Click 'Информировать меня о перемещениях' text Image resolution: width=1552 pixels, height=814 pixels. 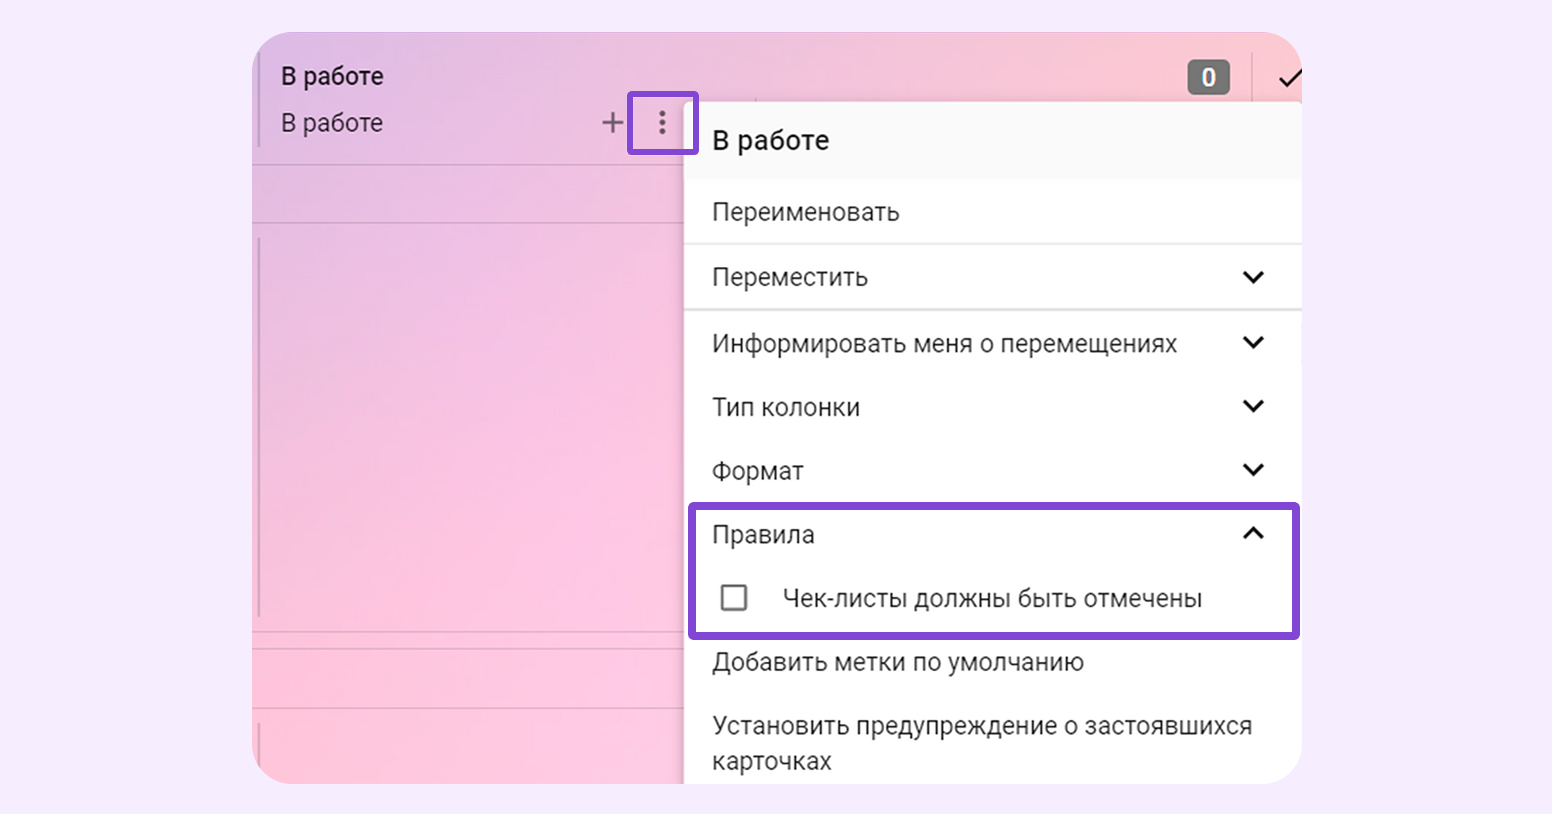click(944, 344)
